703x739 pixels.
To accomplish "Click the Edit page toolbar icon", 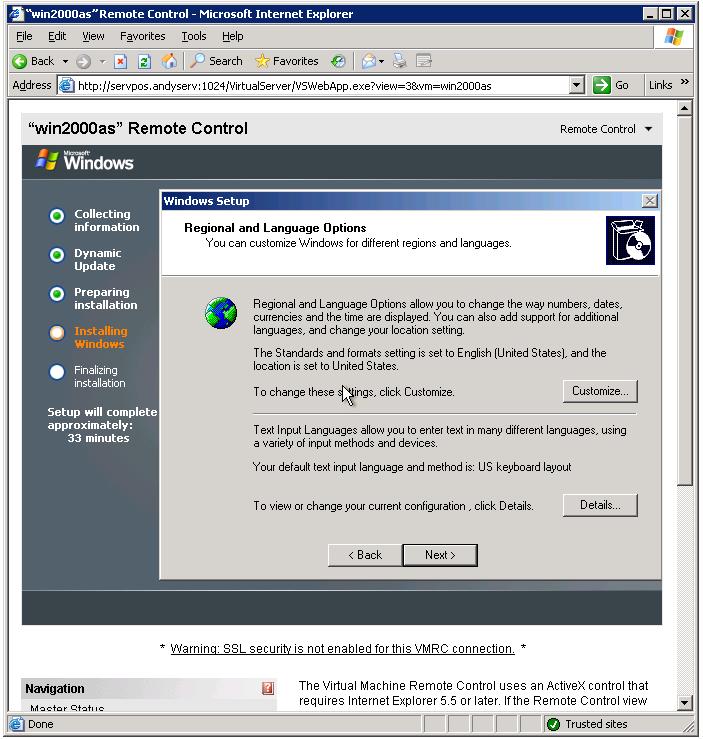I will 424,61.
